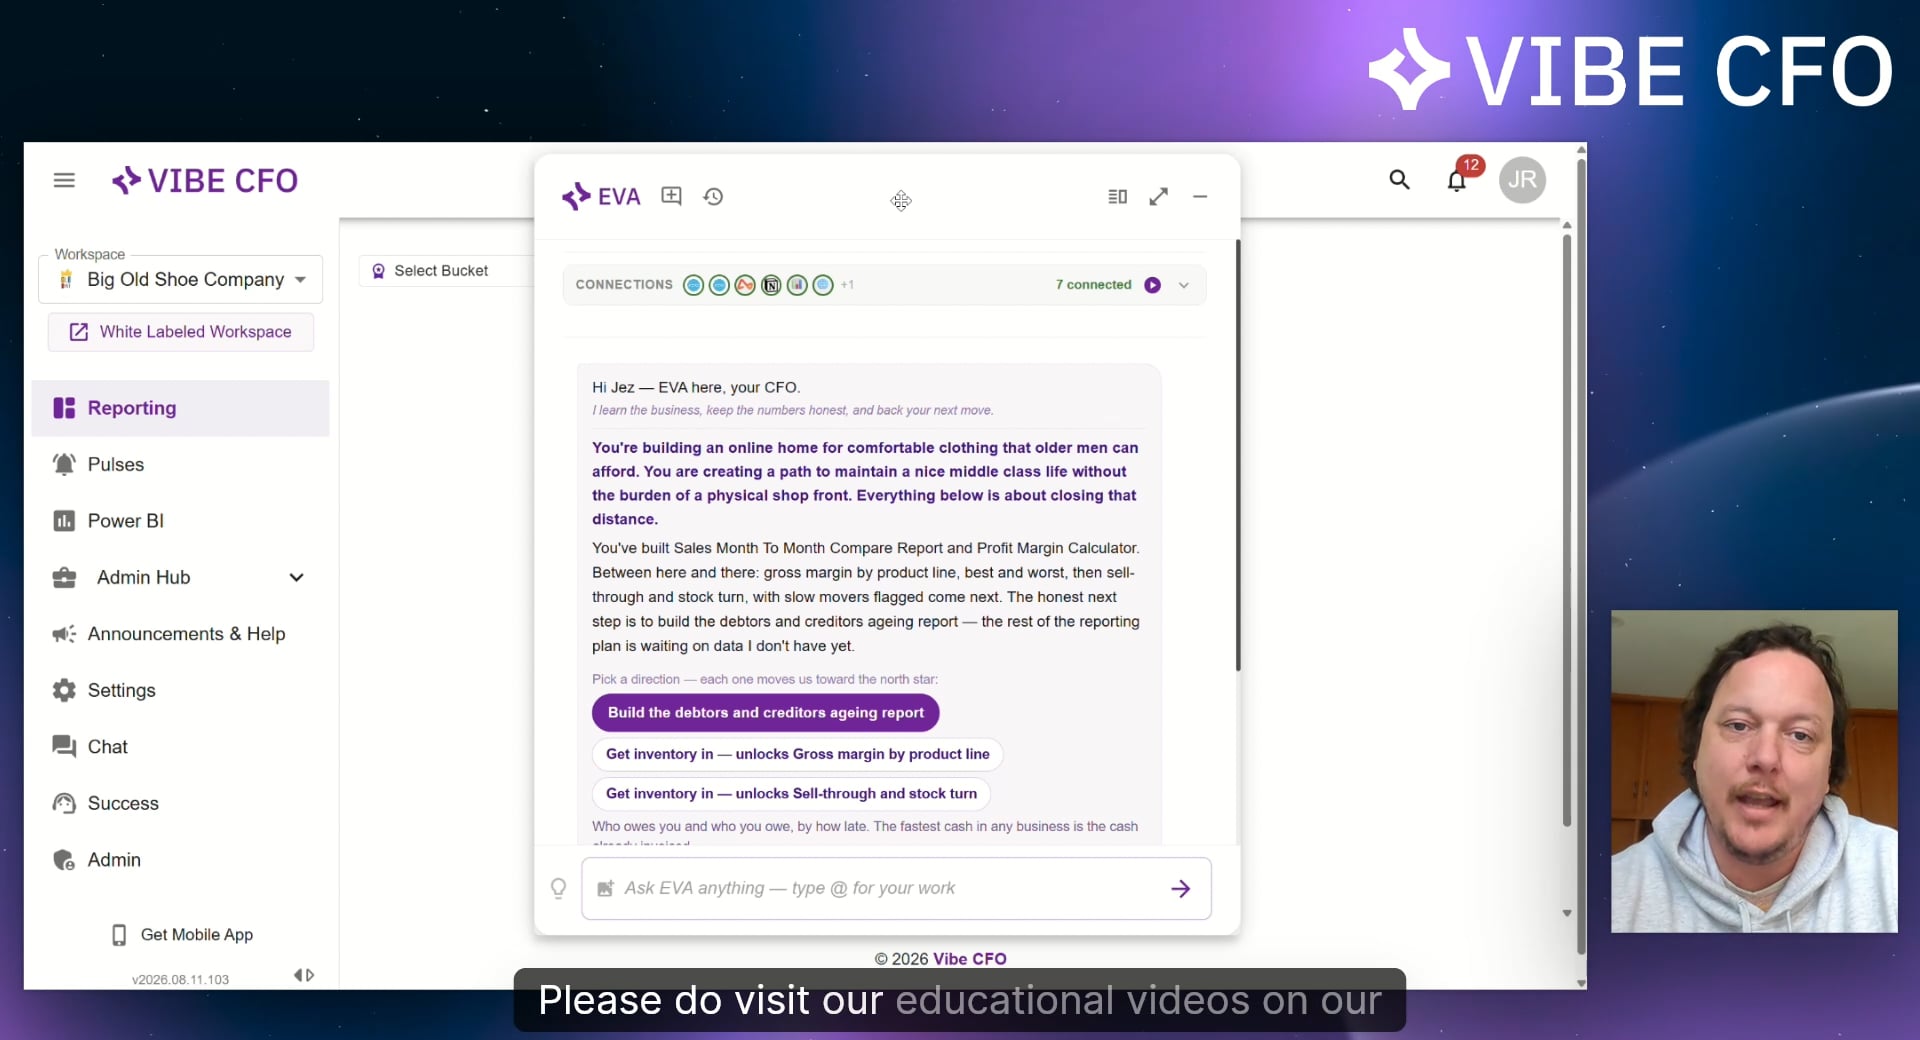Go to Reporting in the sidebar
Image resolution: width=1920 pixels, height=1040 pixels.
coord(180,408)
